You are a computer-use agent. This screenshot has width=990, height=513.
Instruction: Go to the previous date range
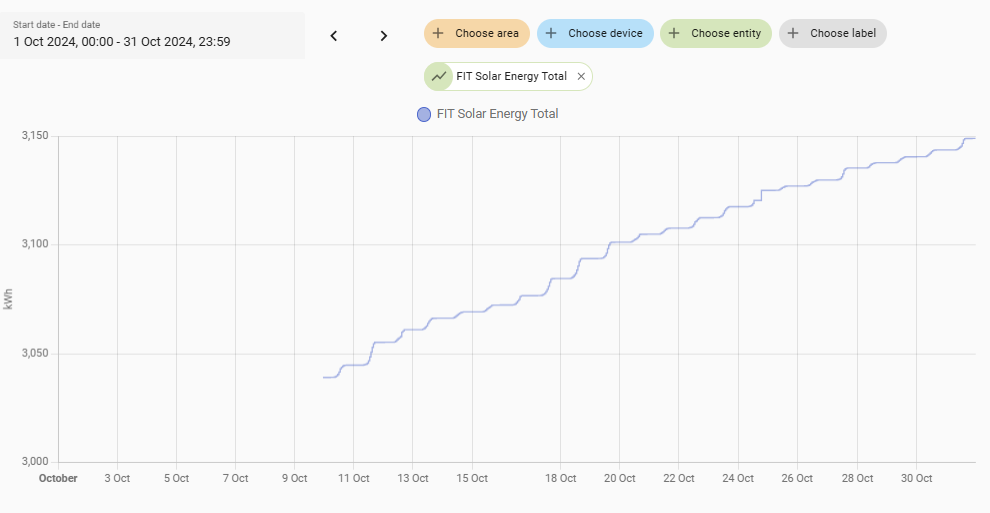click(334, 36)
